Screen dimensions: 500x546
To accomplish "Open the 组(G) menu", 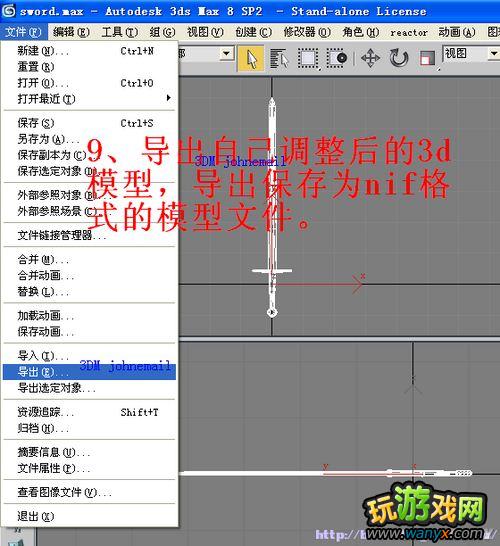I will coord(162,32).
